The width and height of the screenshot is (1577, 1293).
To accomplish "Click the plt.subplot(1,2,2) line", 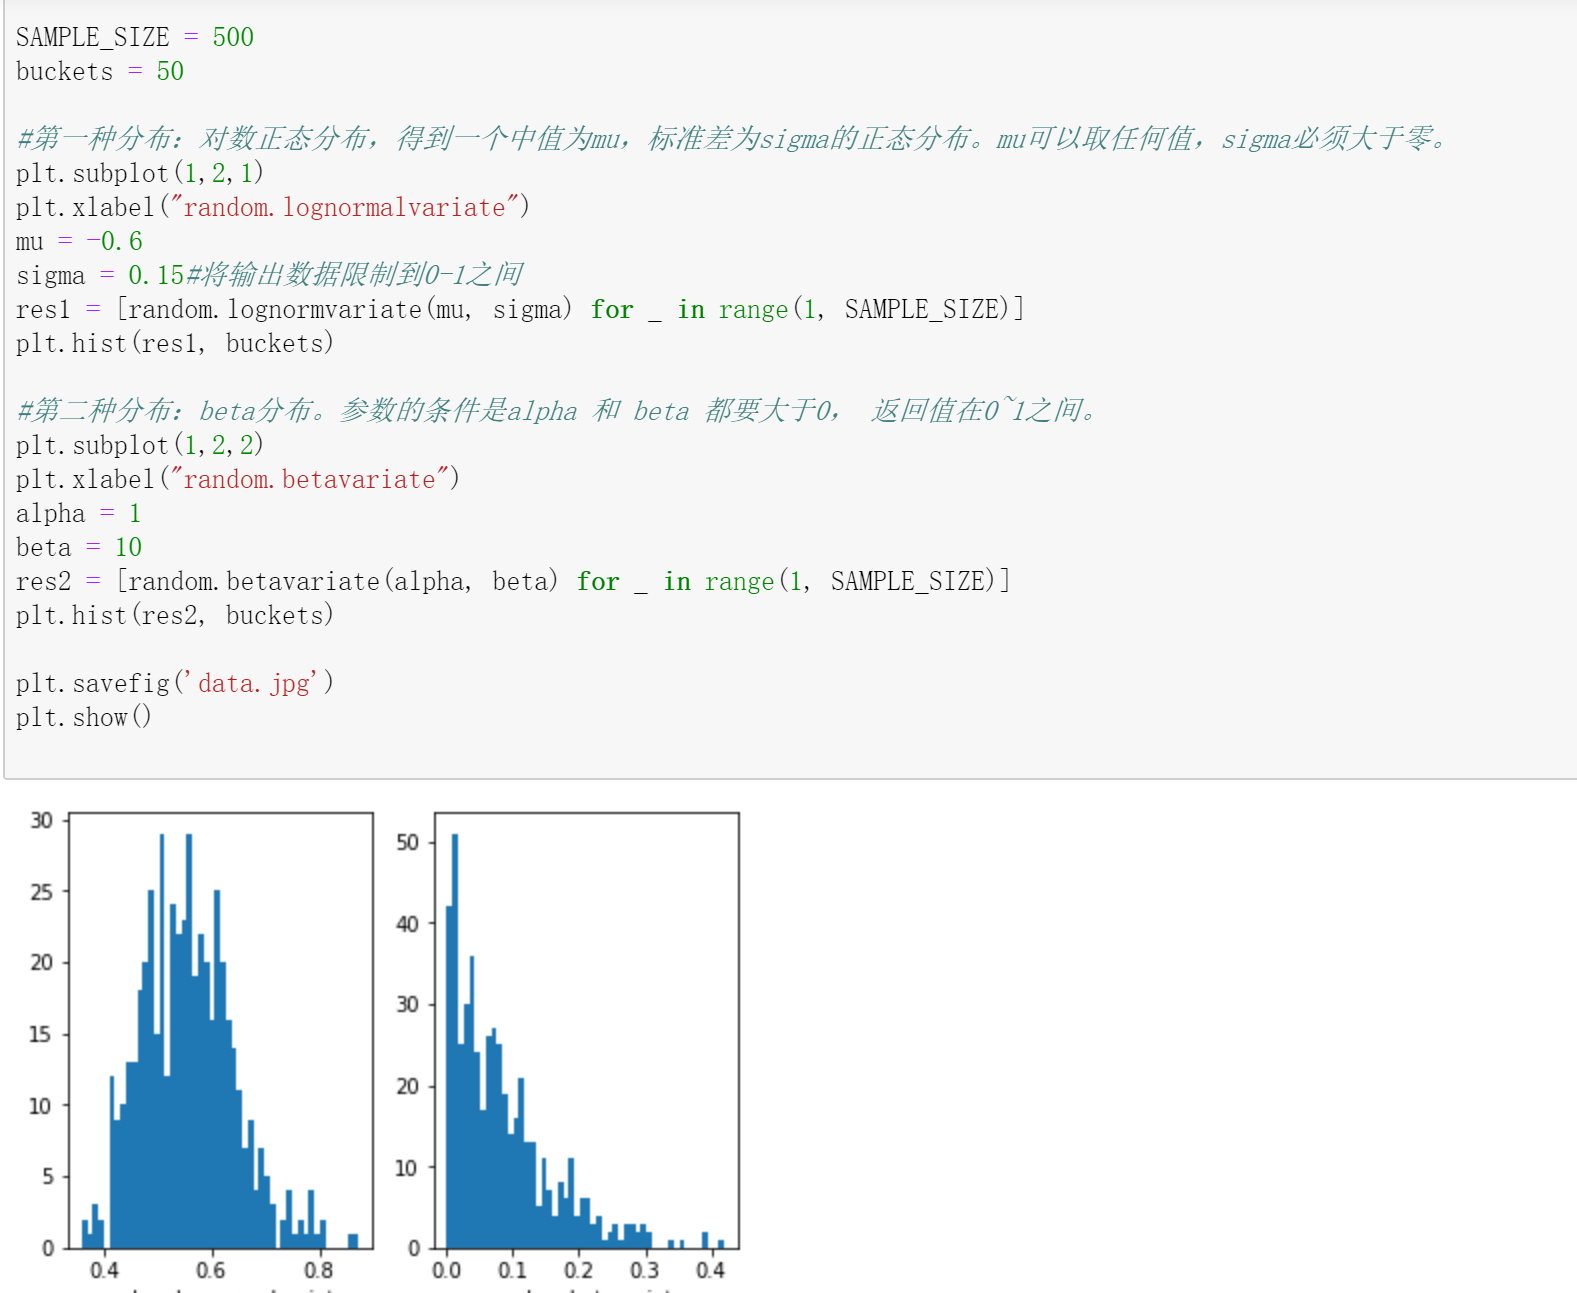I will pyautogui.click(x=139, y=445).
